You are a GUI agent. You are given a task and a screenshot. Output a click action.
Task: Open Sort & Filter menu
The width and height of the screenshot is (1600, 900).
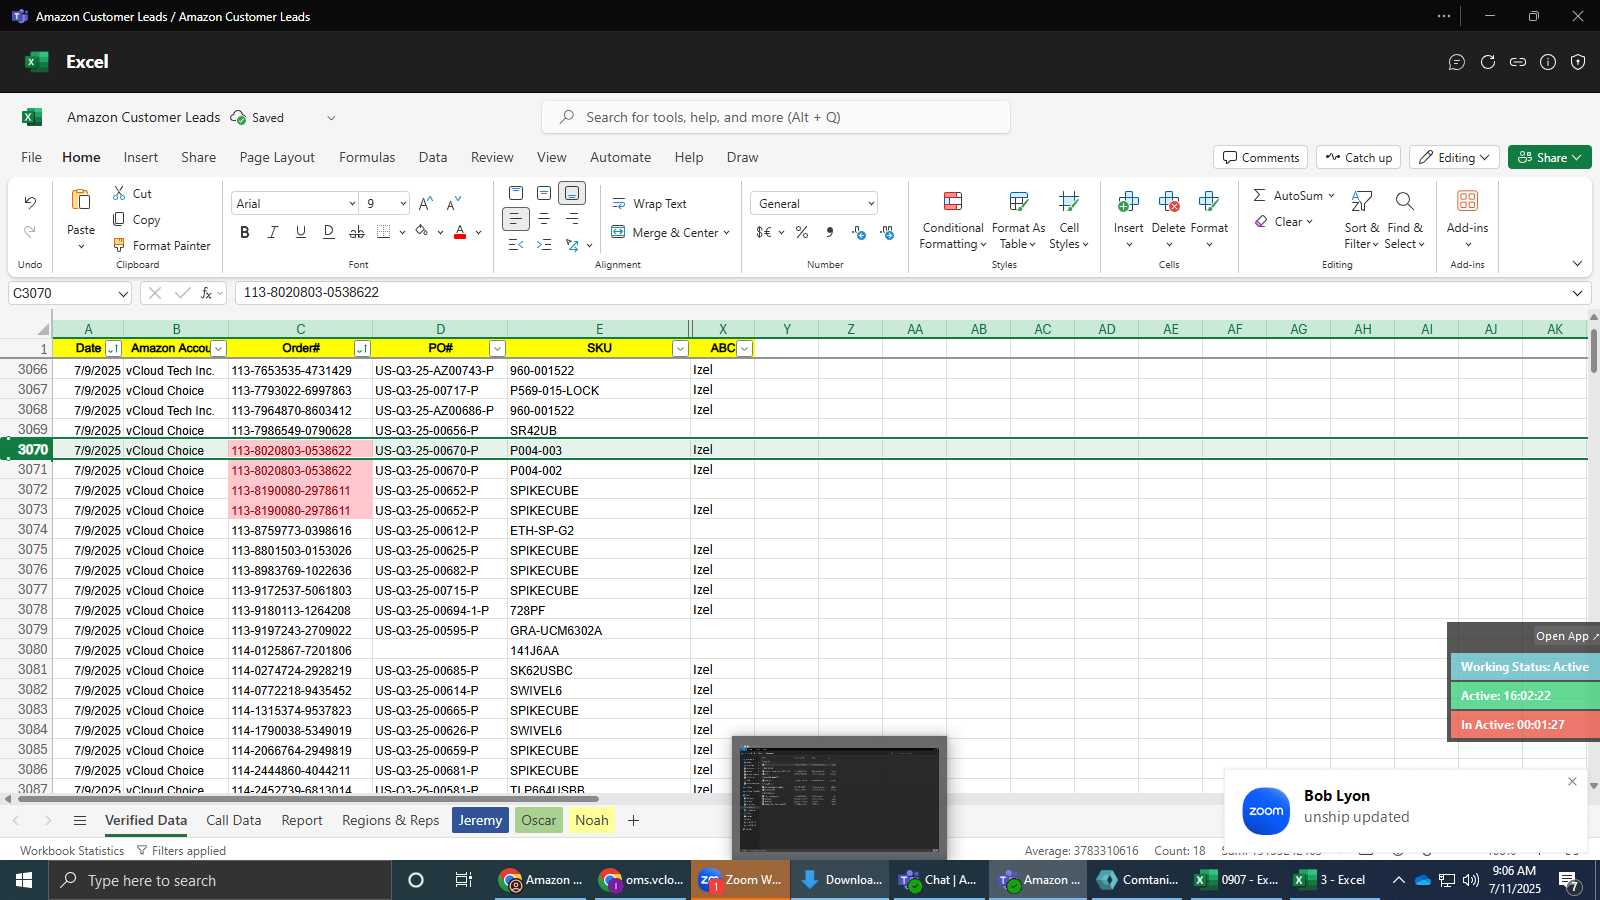(1361, 221)
